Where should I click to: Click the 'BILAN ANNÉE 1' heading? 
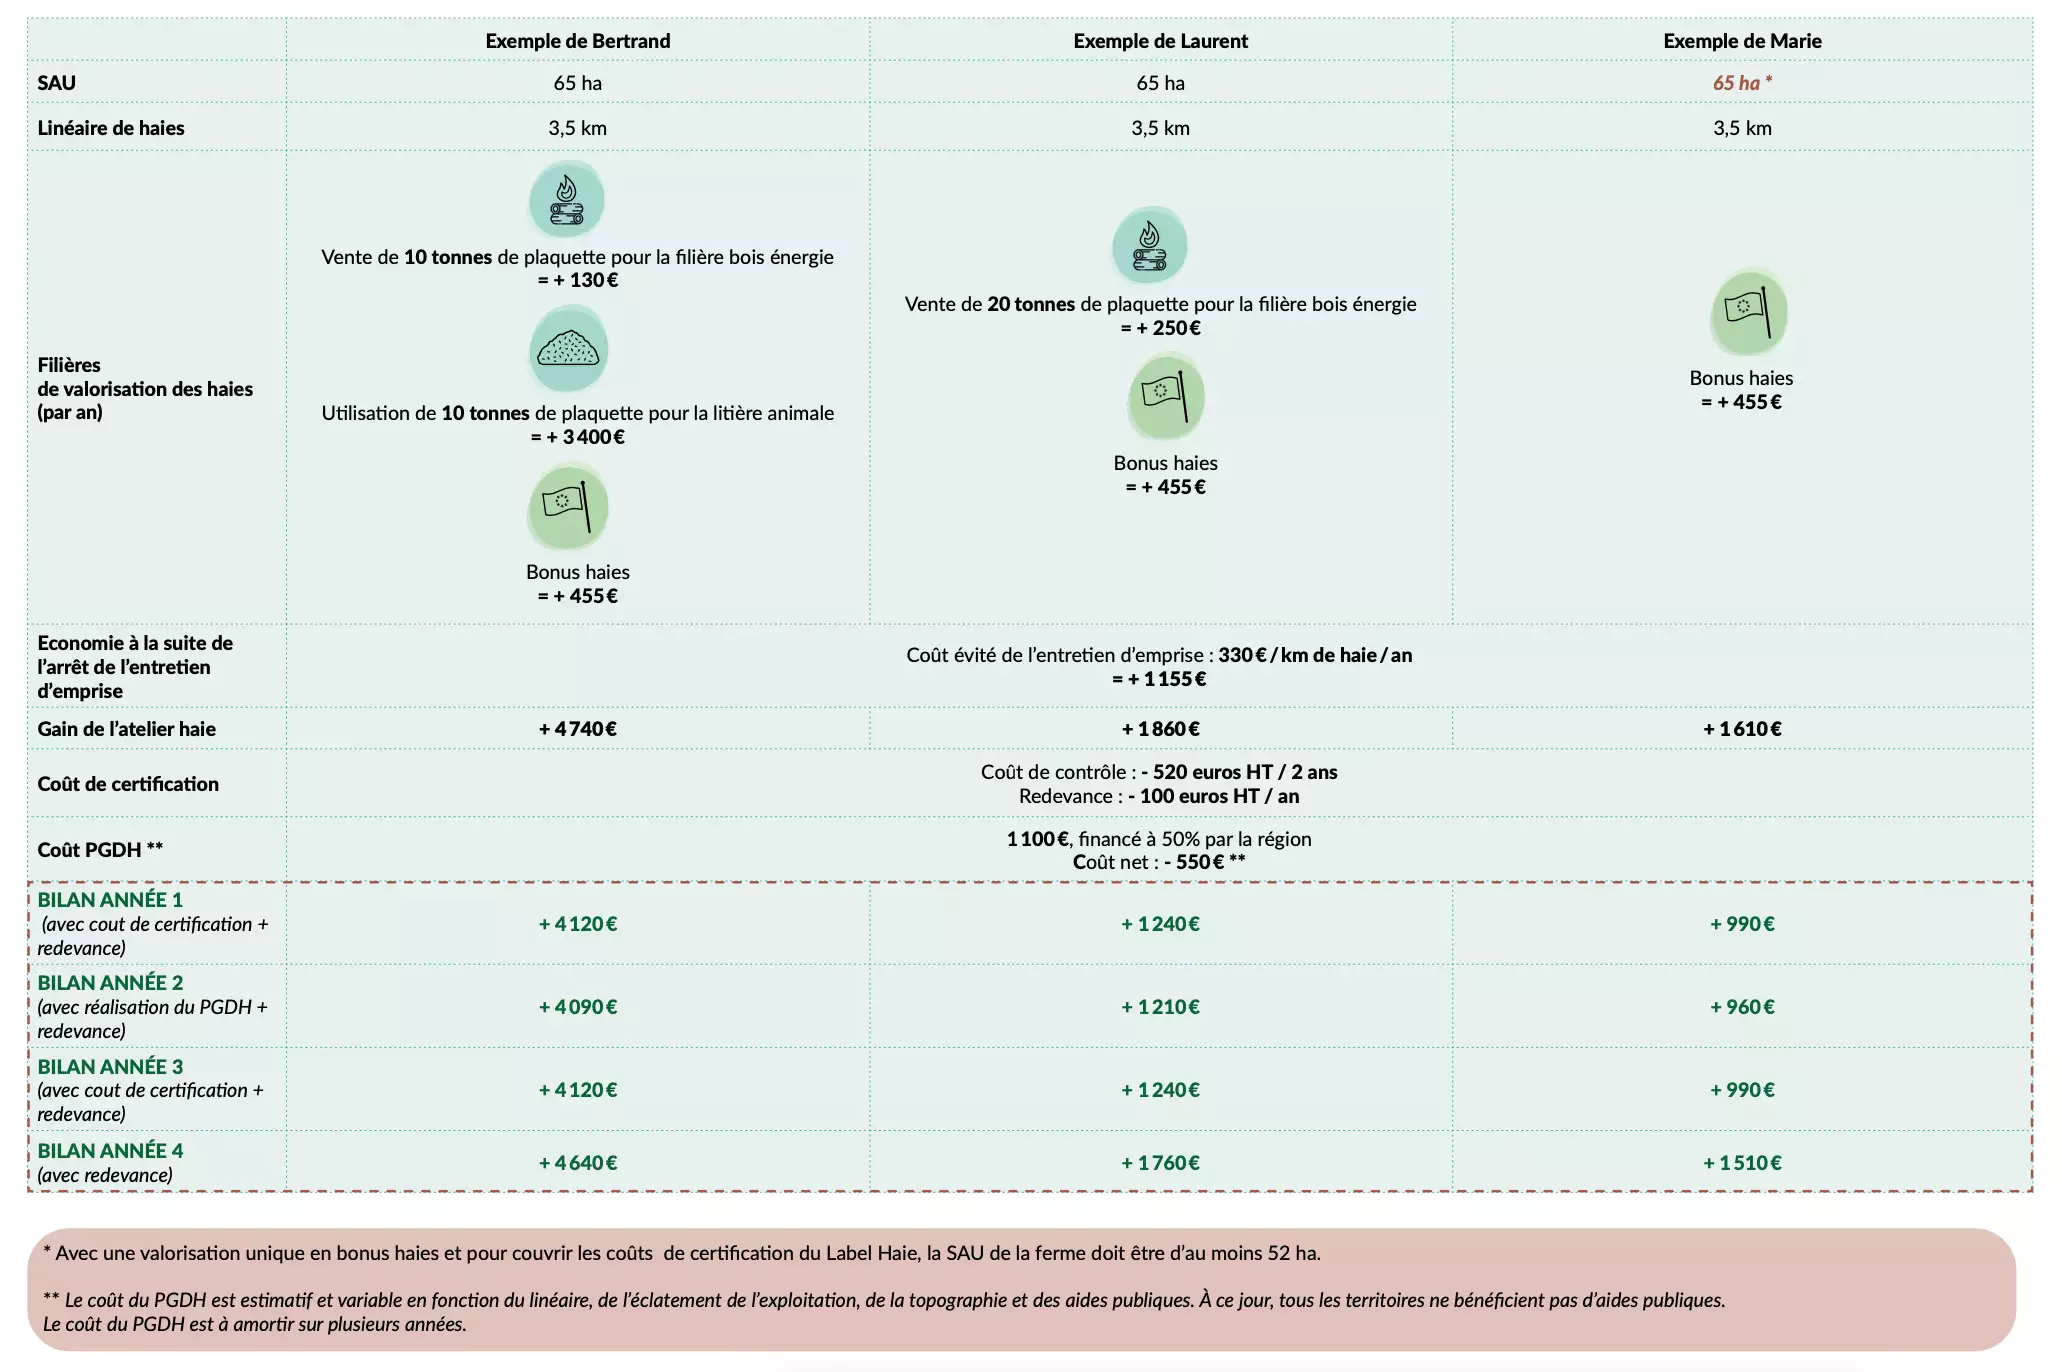pyautogui.click(x=110, y=900)
